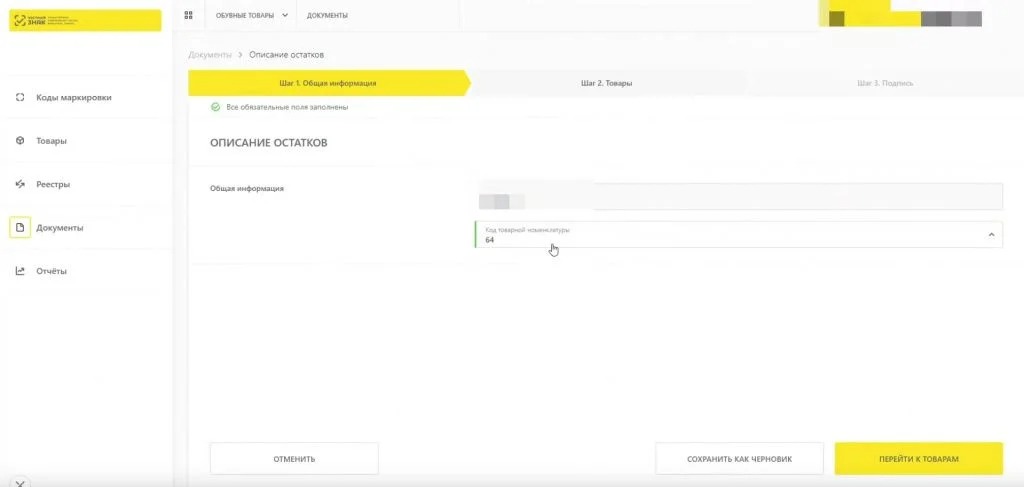Click the blurred user profile area
This screenshot has height=487, width=1024.
901,14
